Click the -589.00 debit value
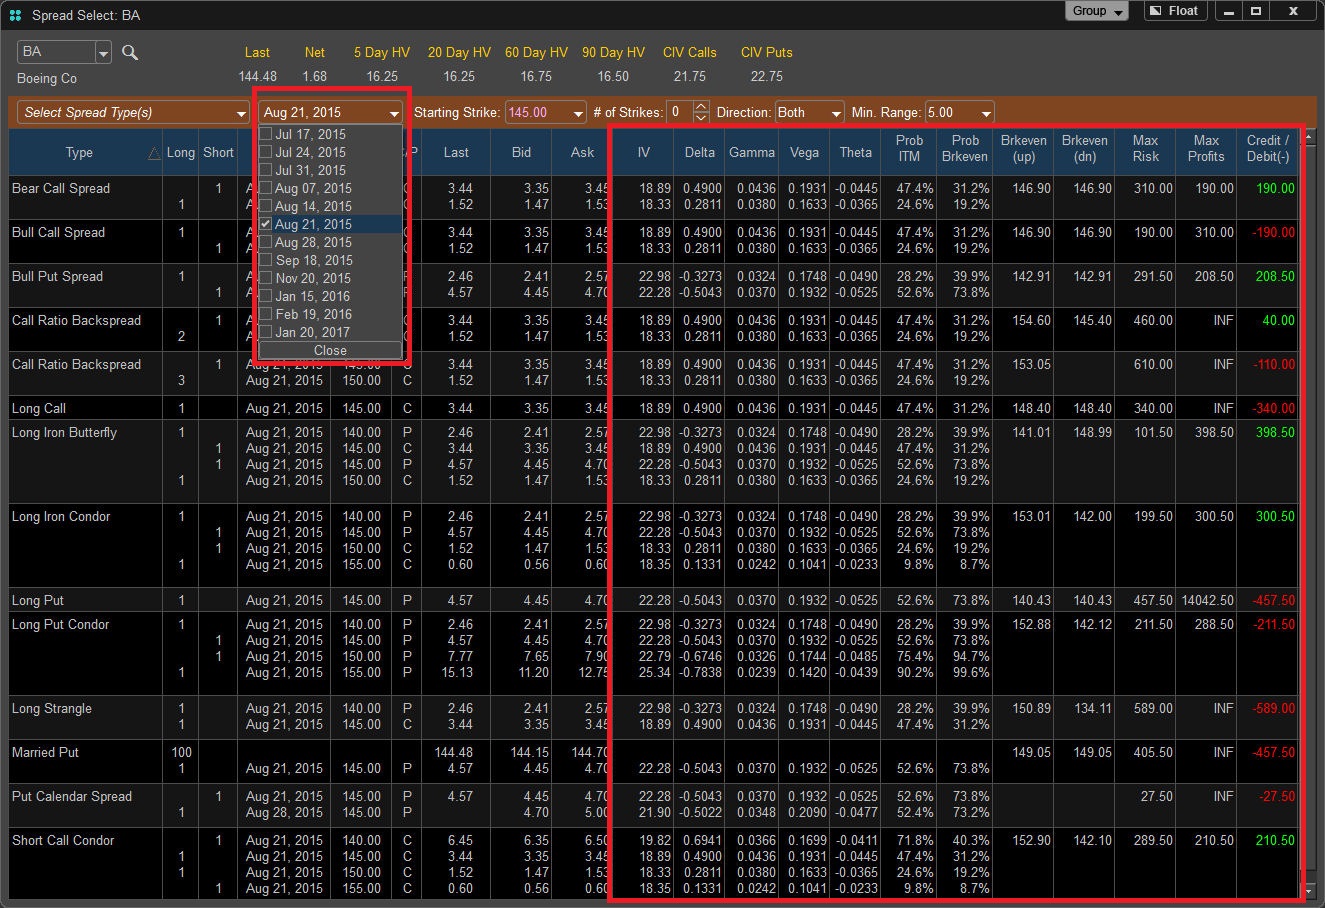 tap(1273, 708)
